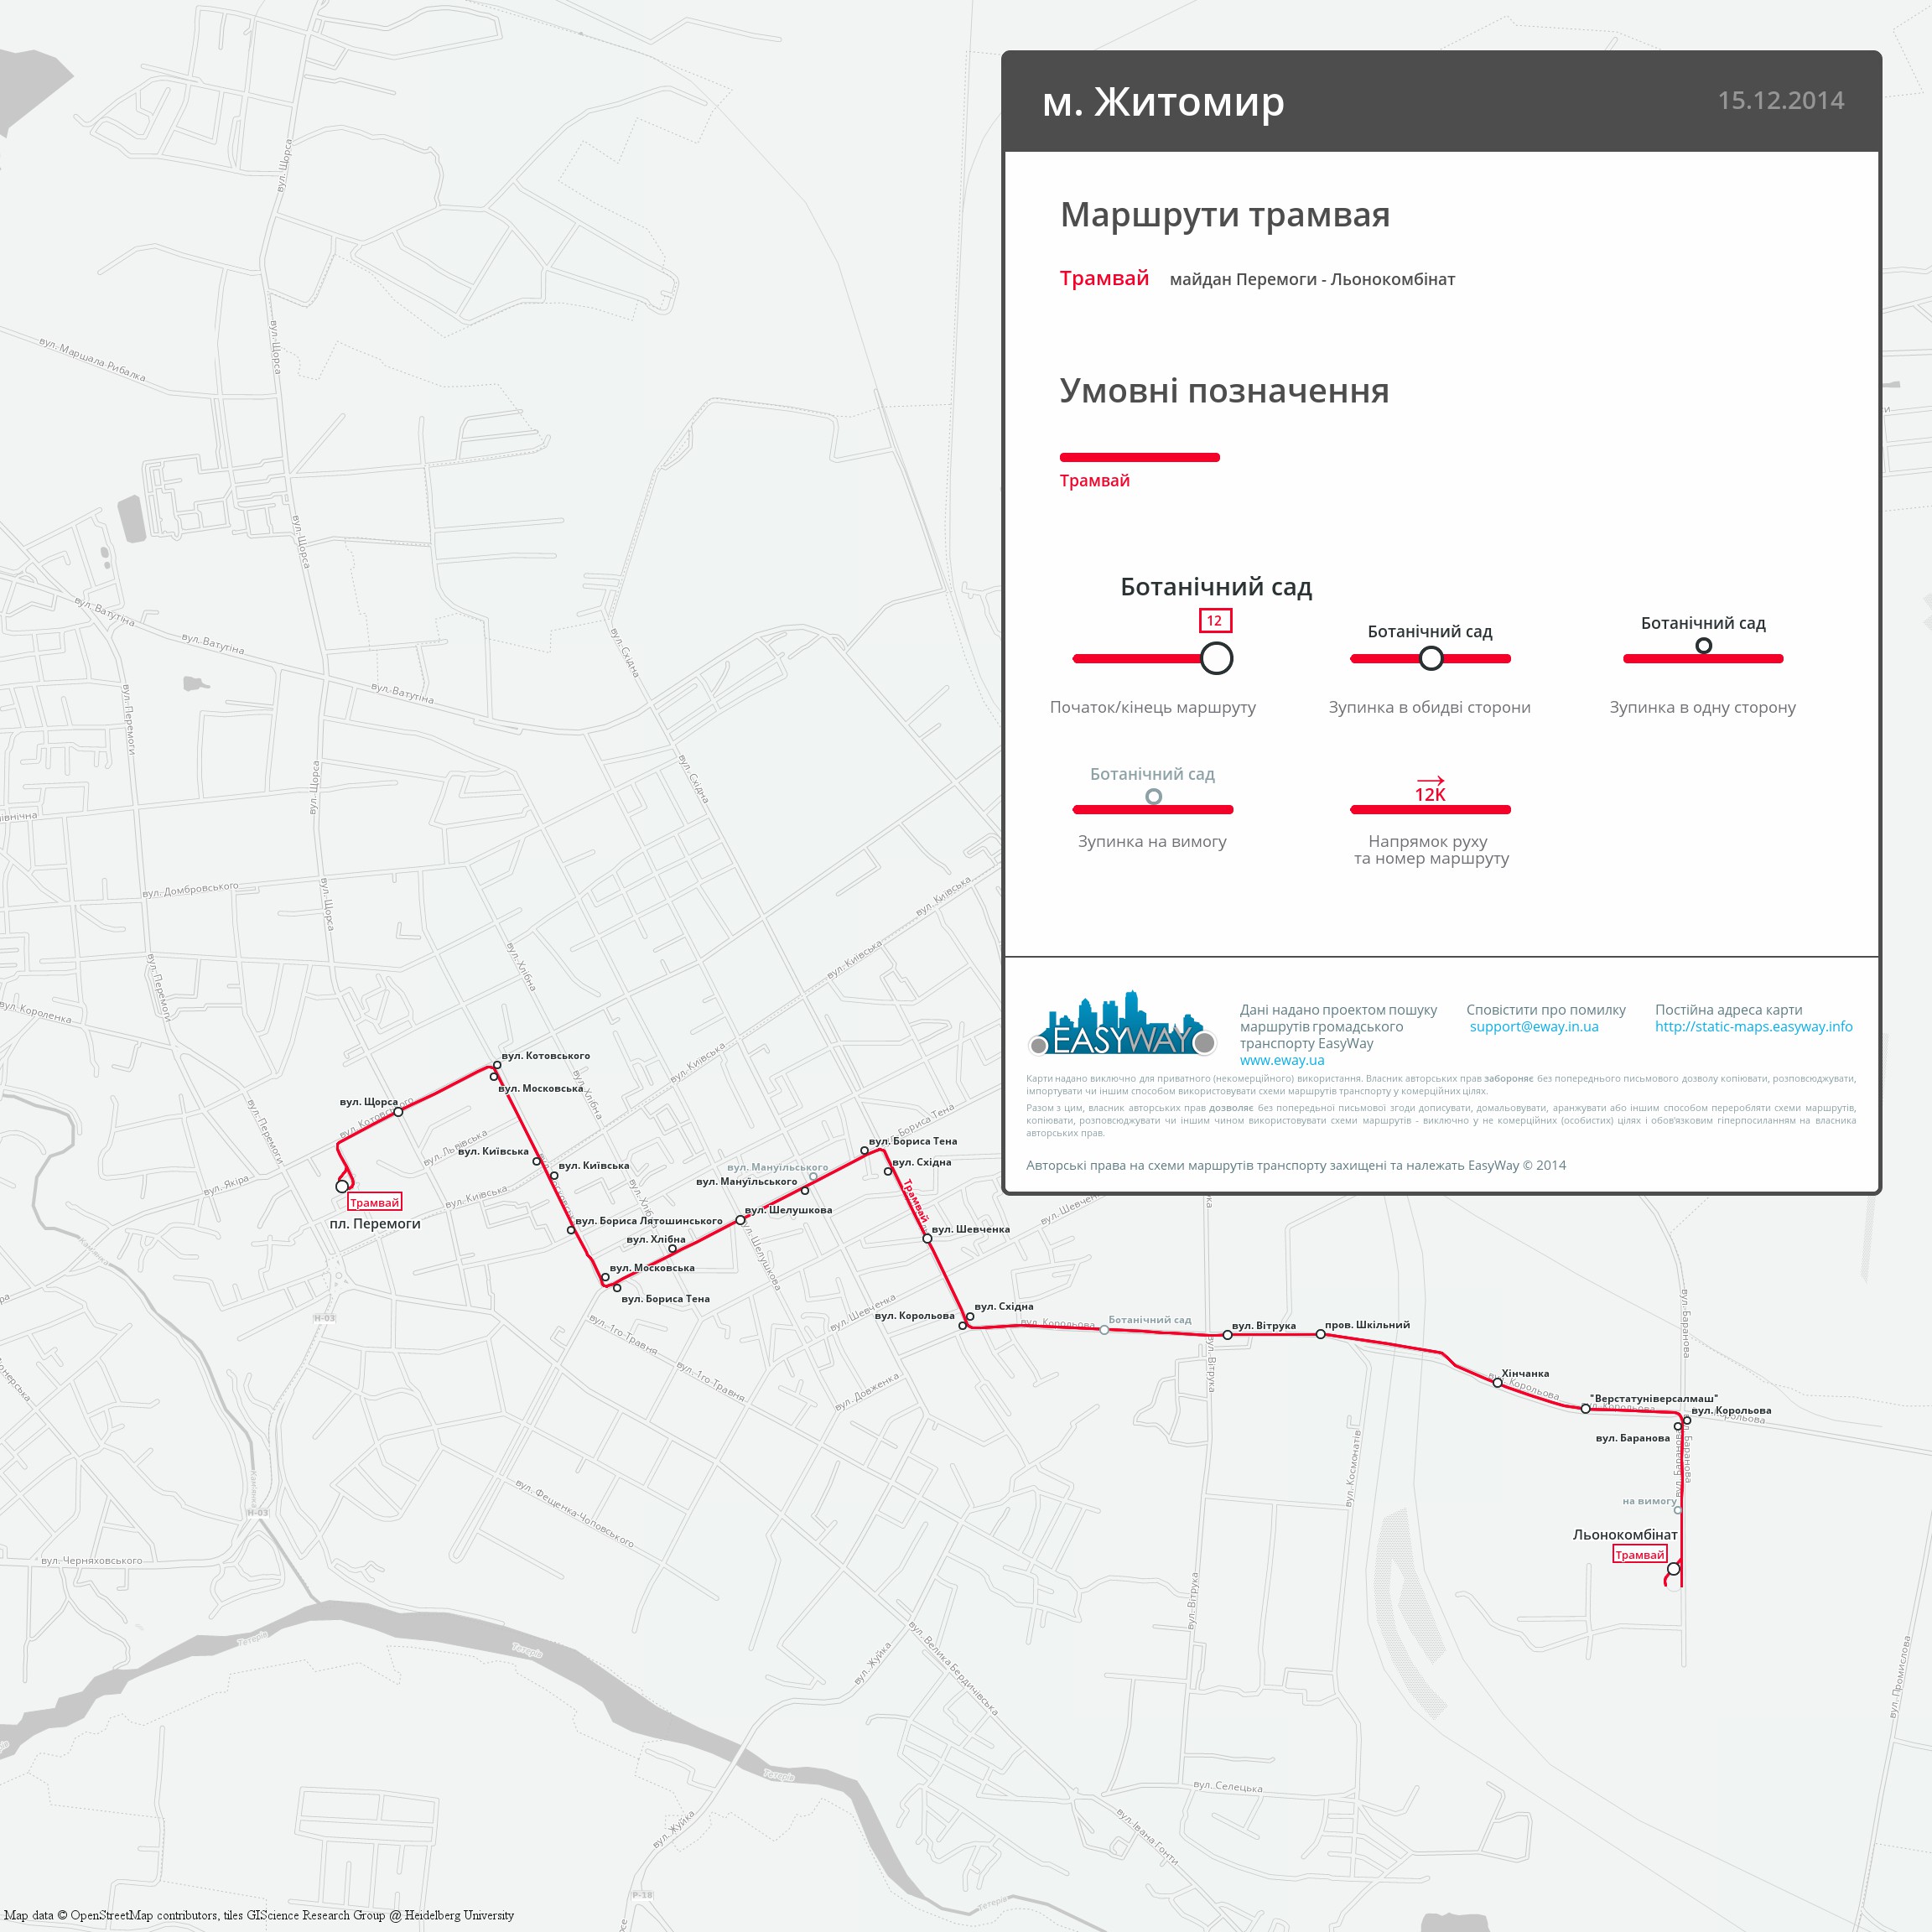Click the Зупинка на вимогу caption
This screenshot has height=1932, width=1932.
(1152, 841)
